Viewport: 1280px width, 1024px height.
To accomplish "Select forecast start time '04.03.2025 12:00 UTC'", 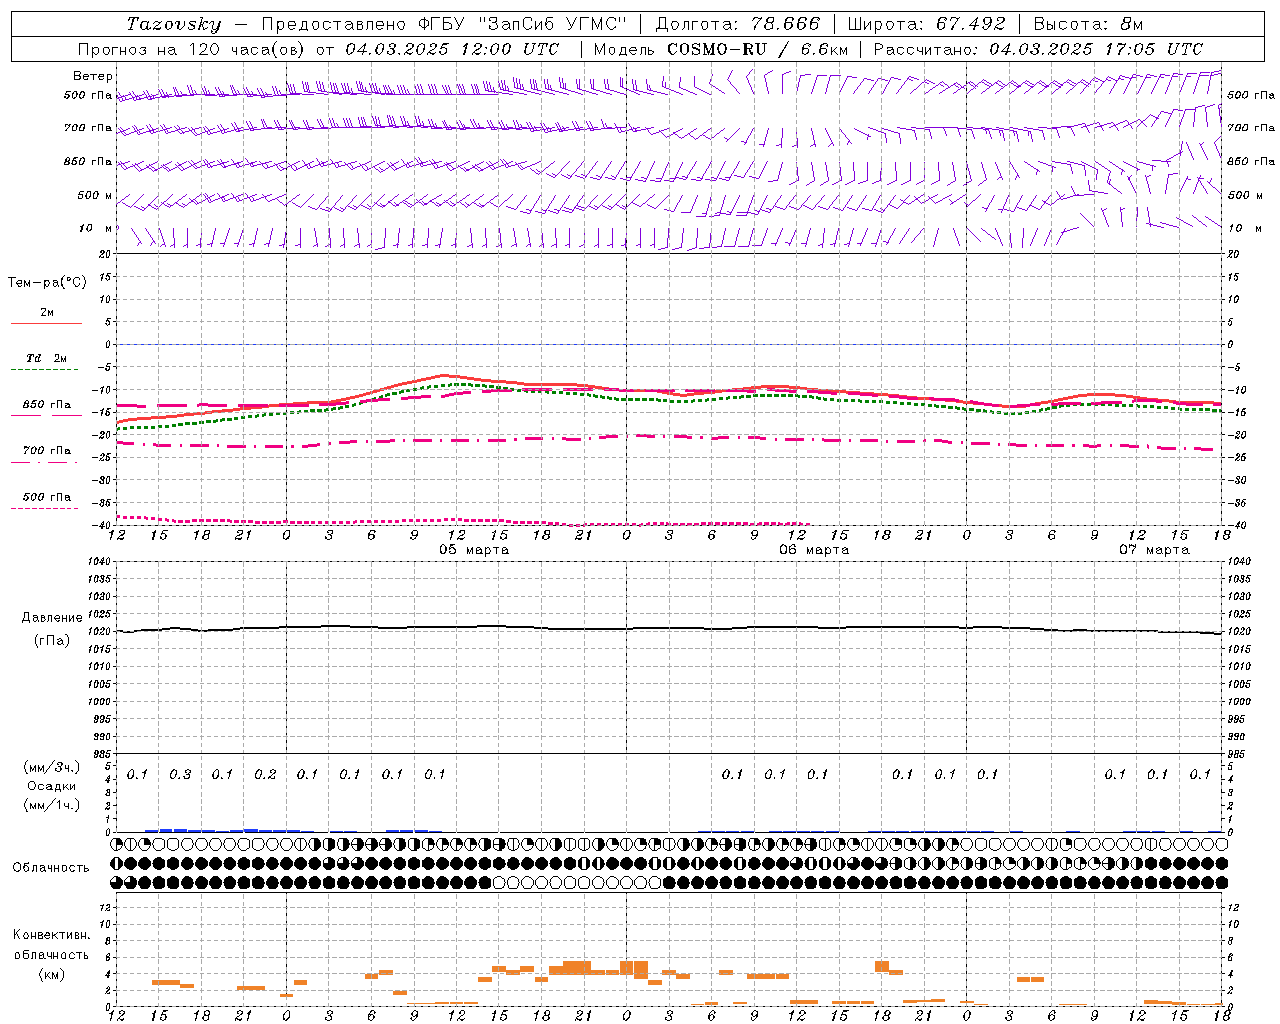I will [452, 49].
